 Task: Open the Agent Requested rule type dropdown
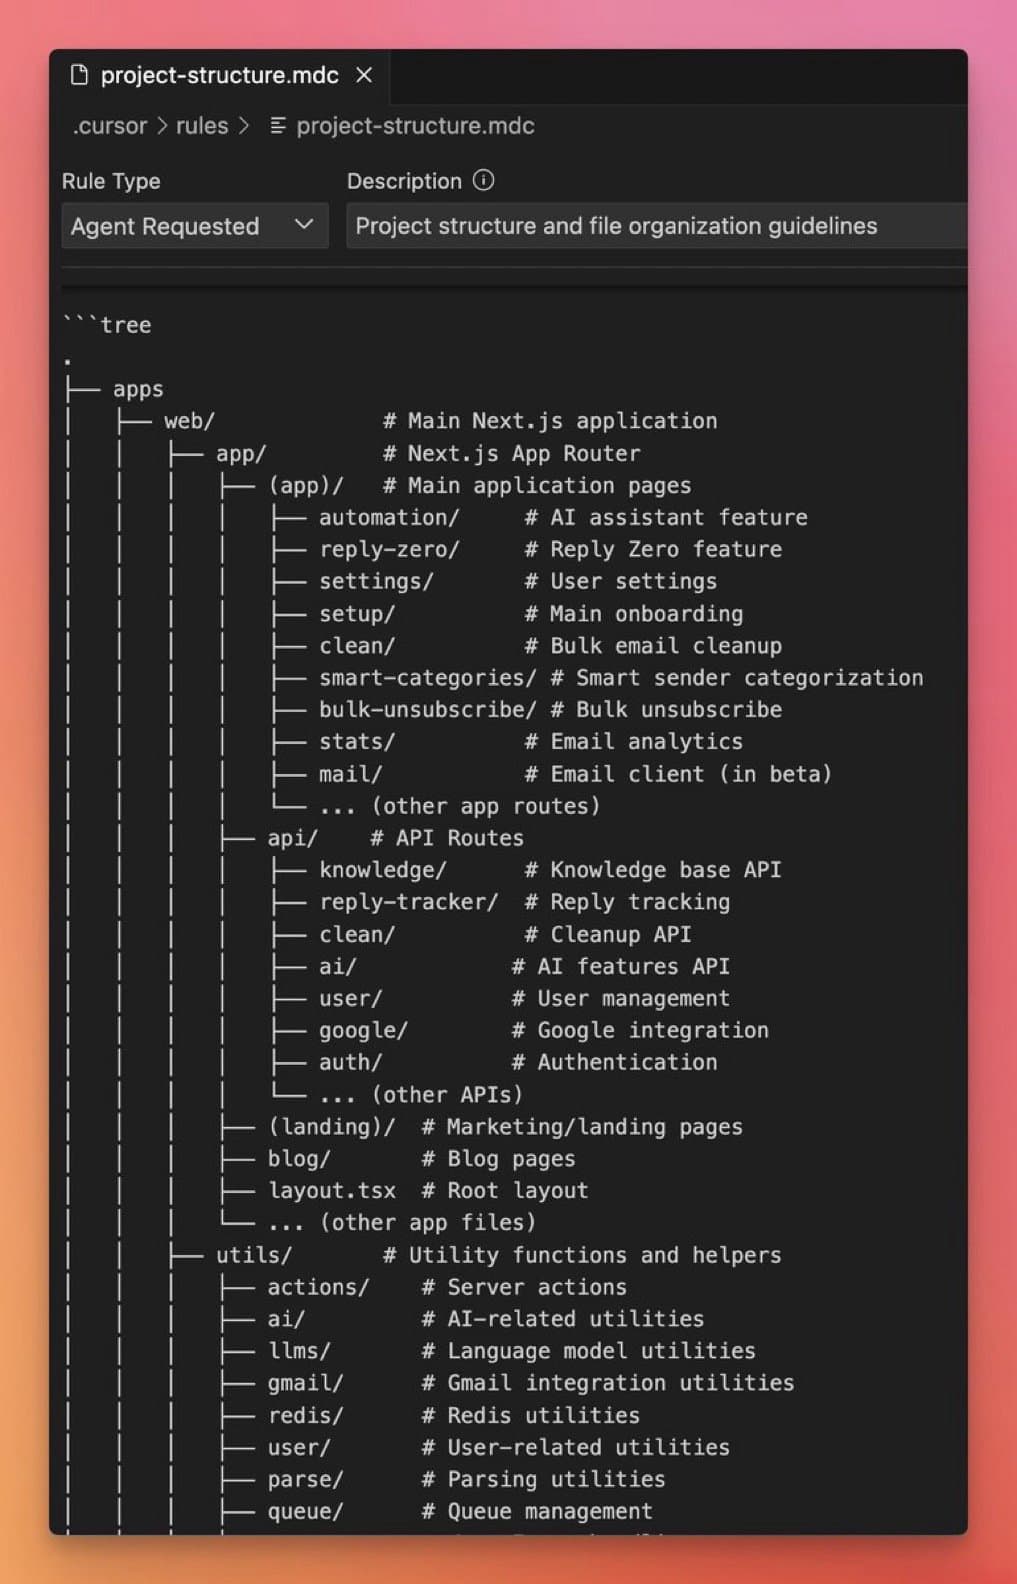[194, 226]
